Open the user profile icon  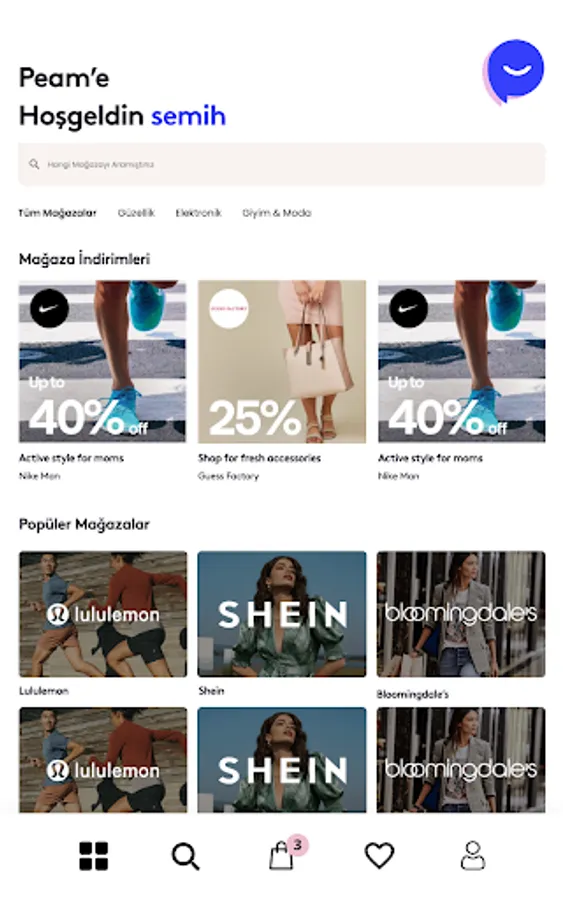tap(473, 856)
